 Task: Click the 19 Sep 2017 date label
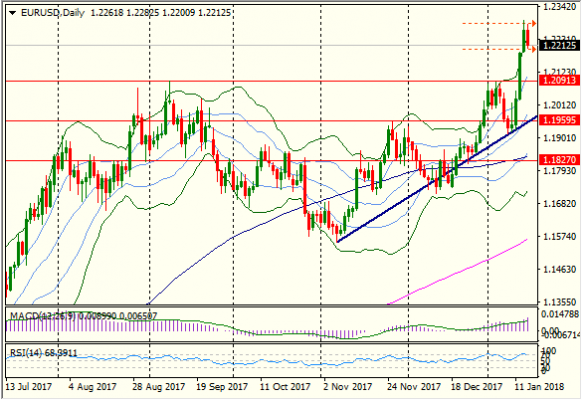coord(221,387)
